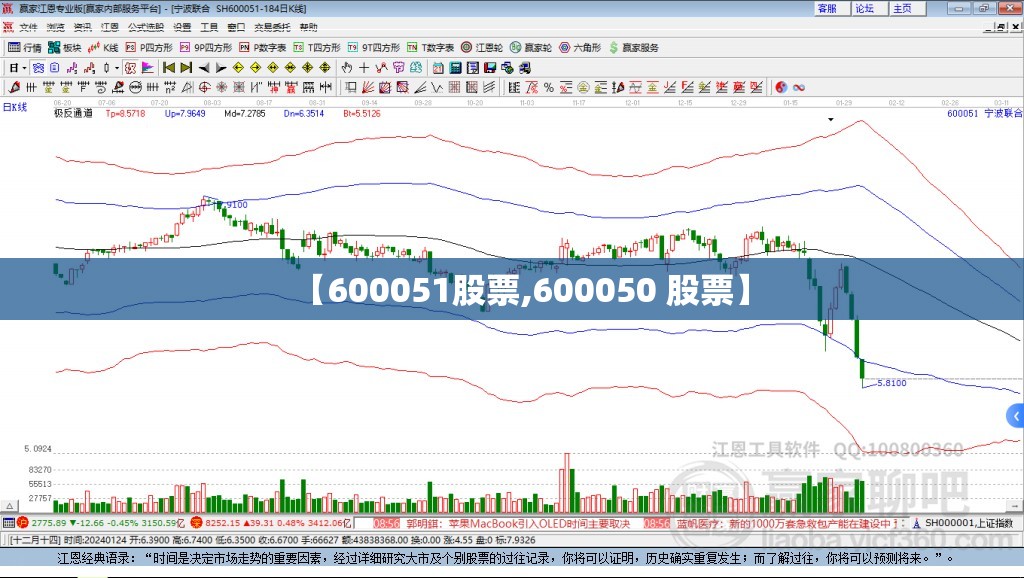Image resolution: width=1024 pixels, height=578 pixels.
Task: Open the 江恩 menu
Action: [x=110, y=27]
